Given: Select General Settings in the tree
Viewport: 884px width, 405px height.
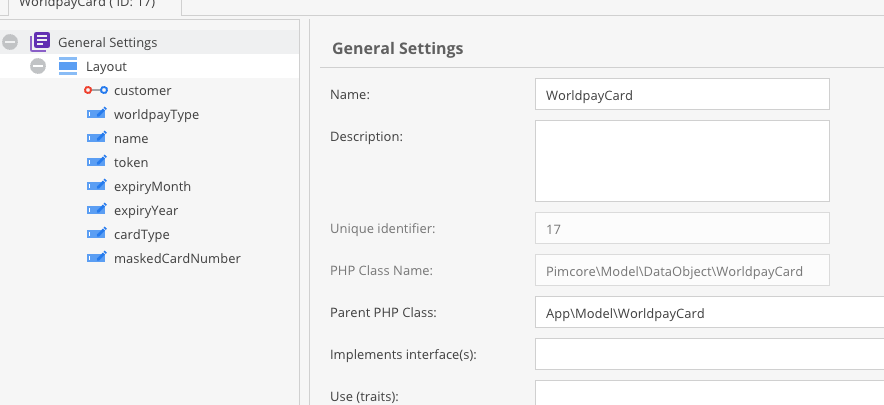Looking at the screenshot, I should [x=108, y=42].
